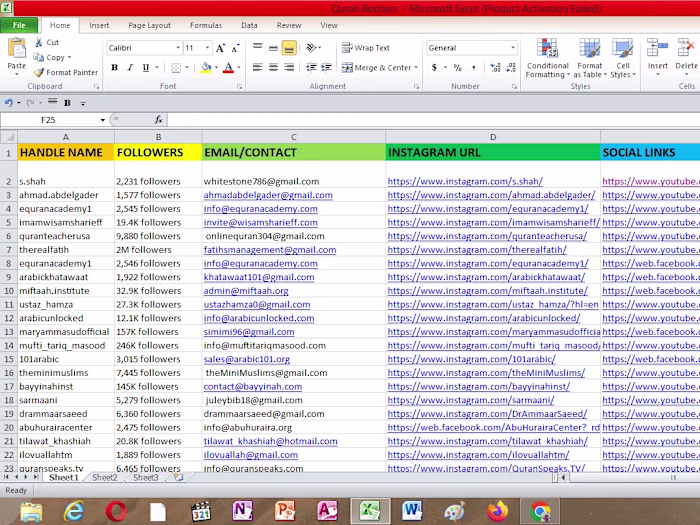Toggle Italic formatting
700x525 pixels.
click(x=130, y=68)
